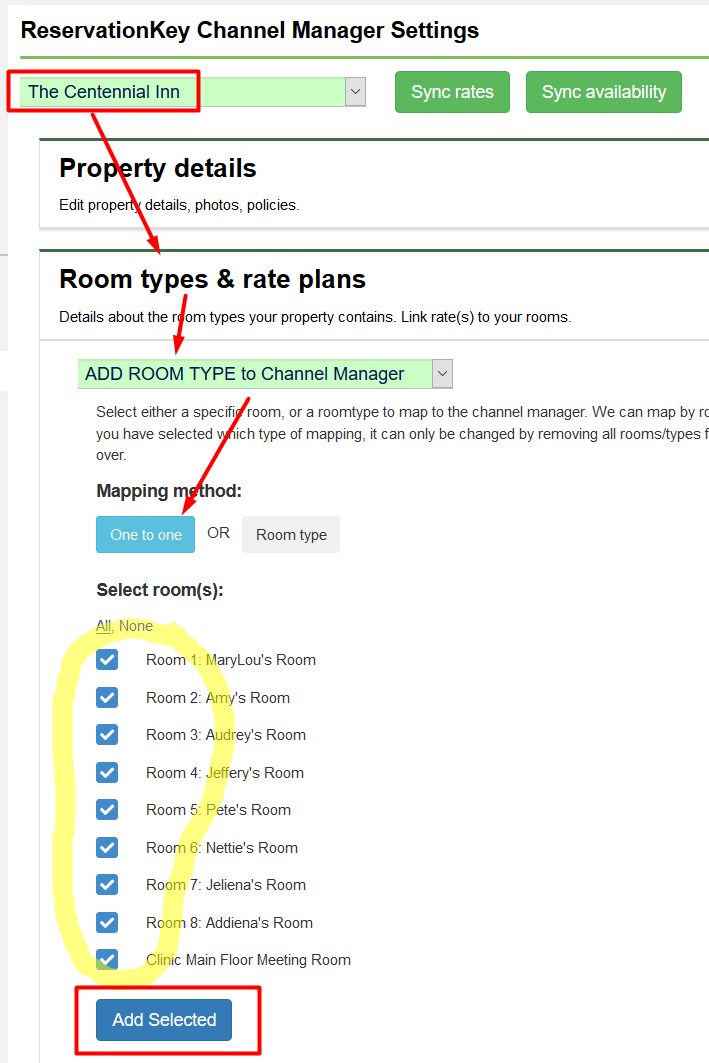709x1063 pixels.
Task: Uncheck Room 8: Addiena's Room
Action: click(x=107, y=923)
